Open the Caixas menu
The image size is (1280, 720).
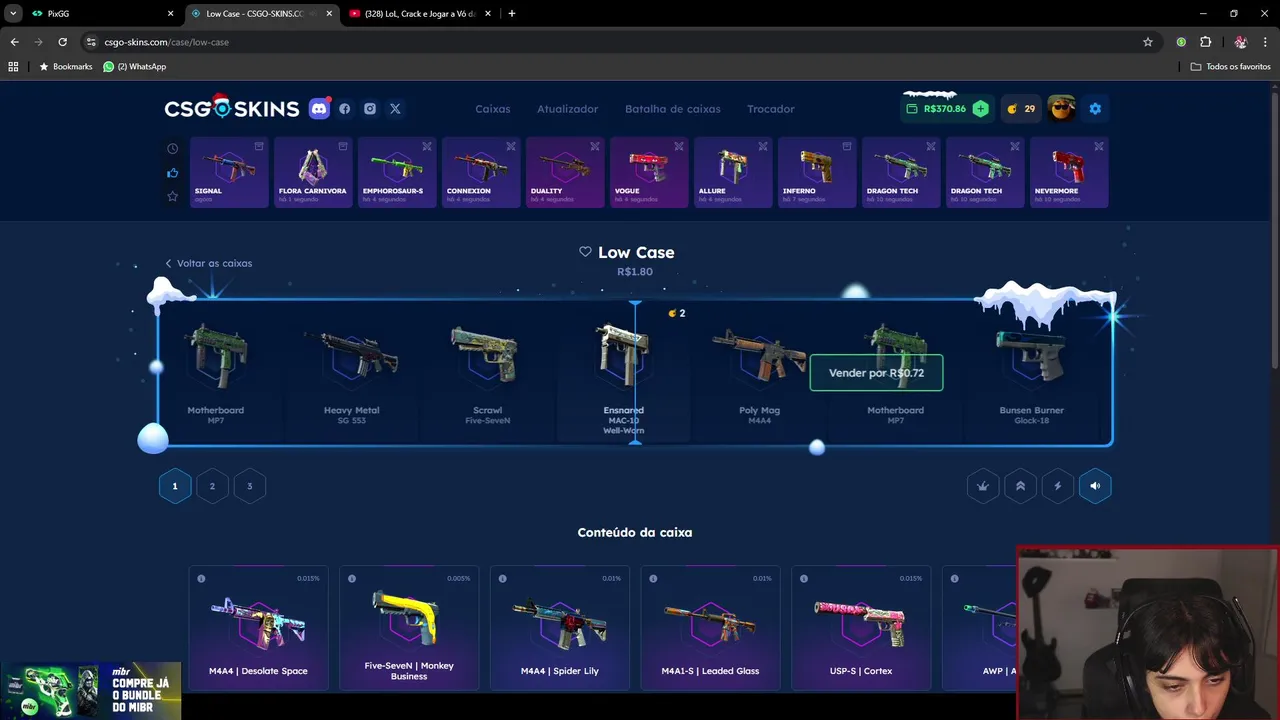coord(493,109)
